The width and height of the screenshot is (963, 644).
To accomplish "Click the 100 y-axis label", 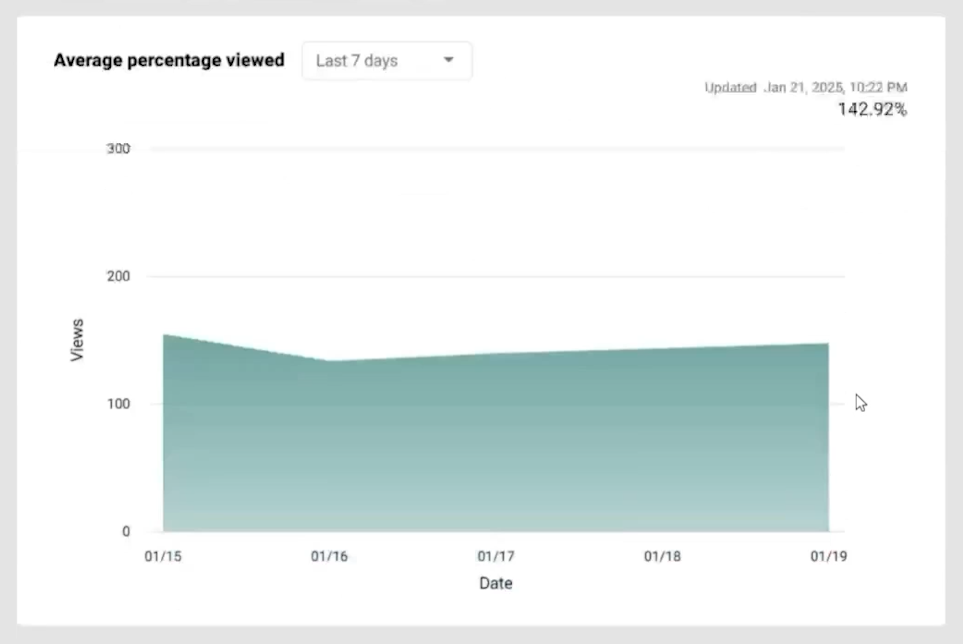I will pyautogui.click(x=119, y=404).
